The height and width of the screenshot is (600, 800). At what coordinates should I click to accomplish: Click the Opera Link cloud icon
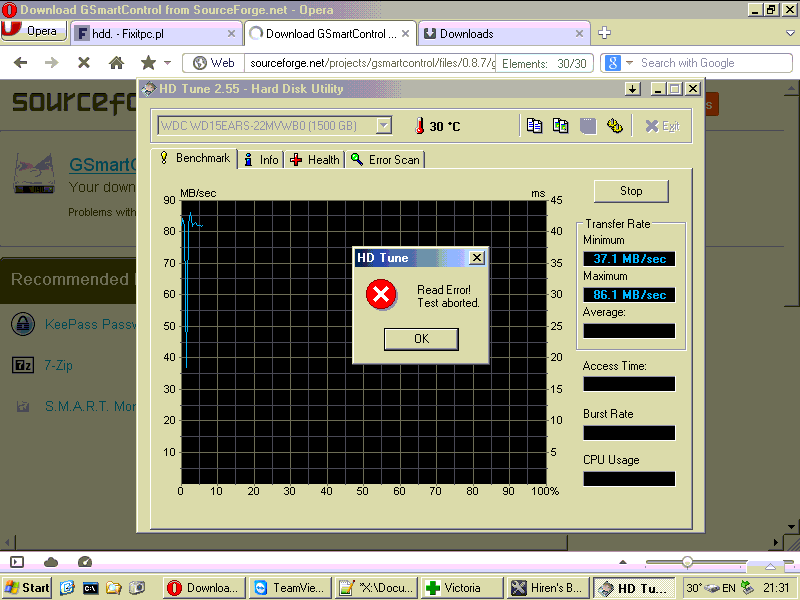click(51, 562)
